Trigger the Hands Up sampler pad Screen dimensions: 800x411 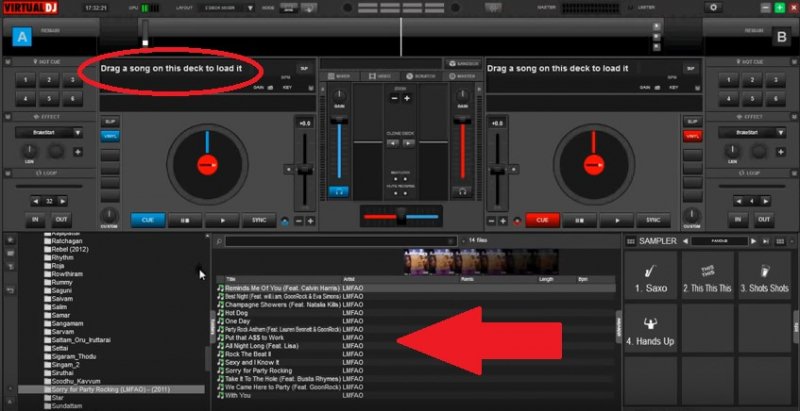pos(651,329)
